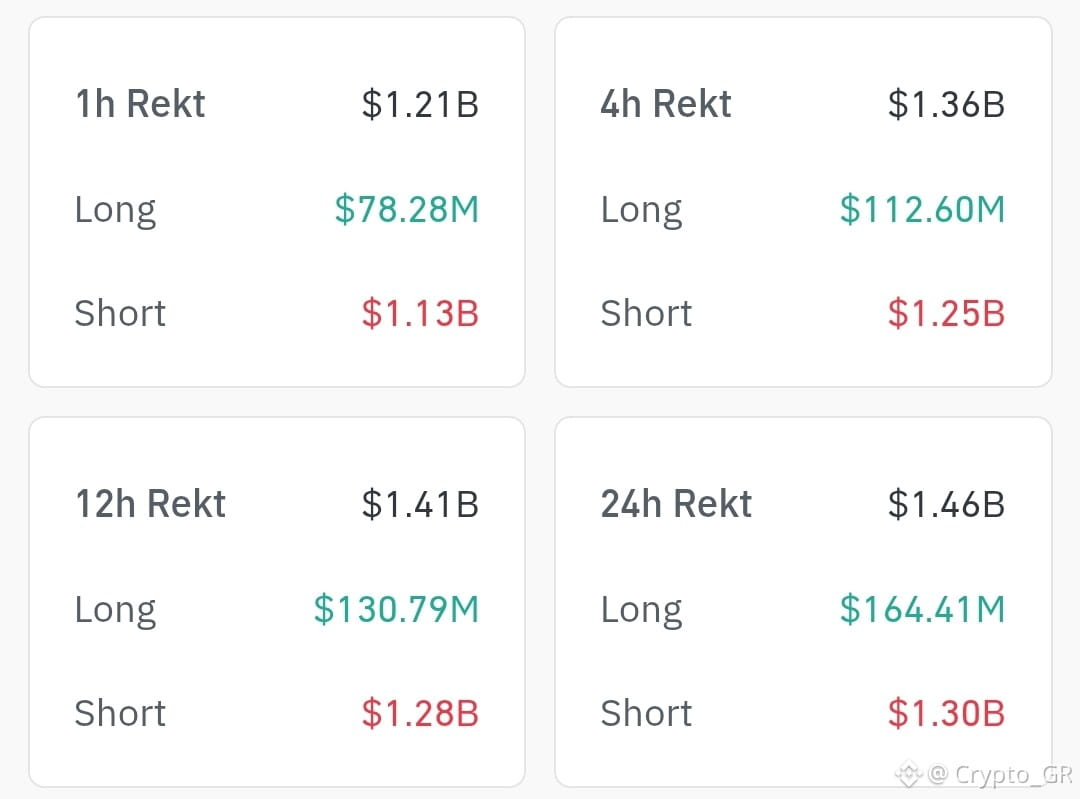Click the Short label in 24h card
This screenshot has height=799, width=1080.
click(x=646, y=713)
